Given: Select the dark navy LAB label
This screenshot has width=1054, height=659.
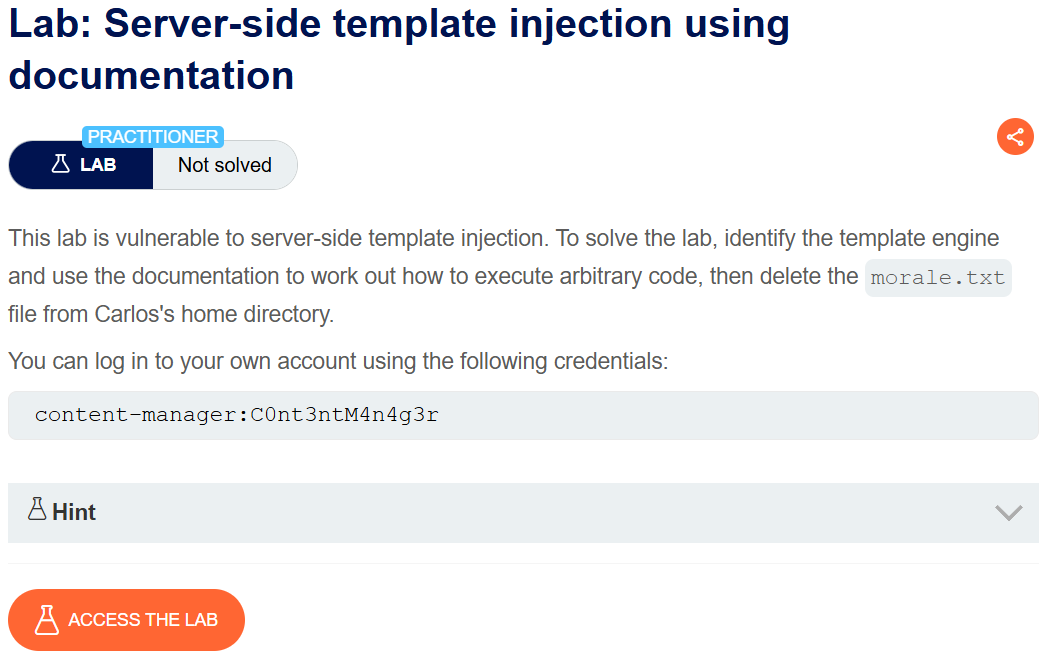Looking at the screenshot, I should pyautogui.click(x=80, y=164).
